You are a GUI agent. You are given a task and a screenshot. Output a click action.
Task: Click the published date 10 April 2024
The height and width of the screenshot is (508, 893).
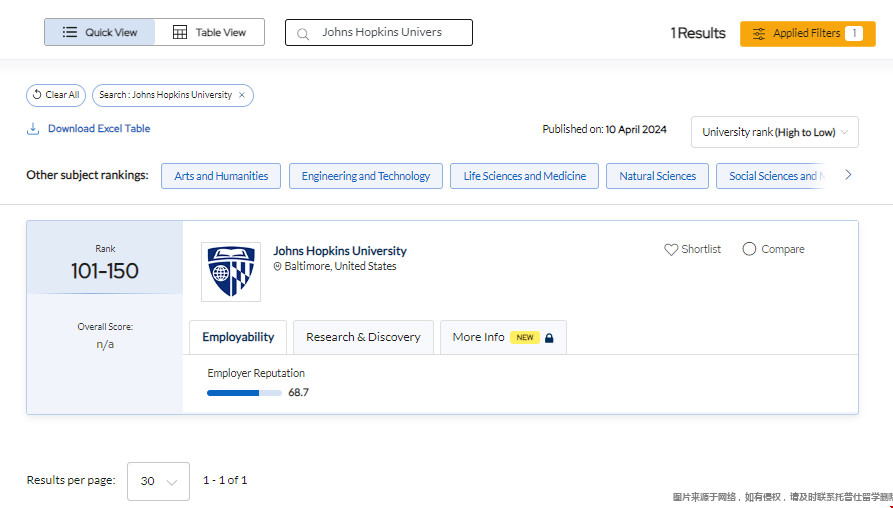636,129
